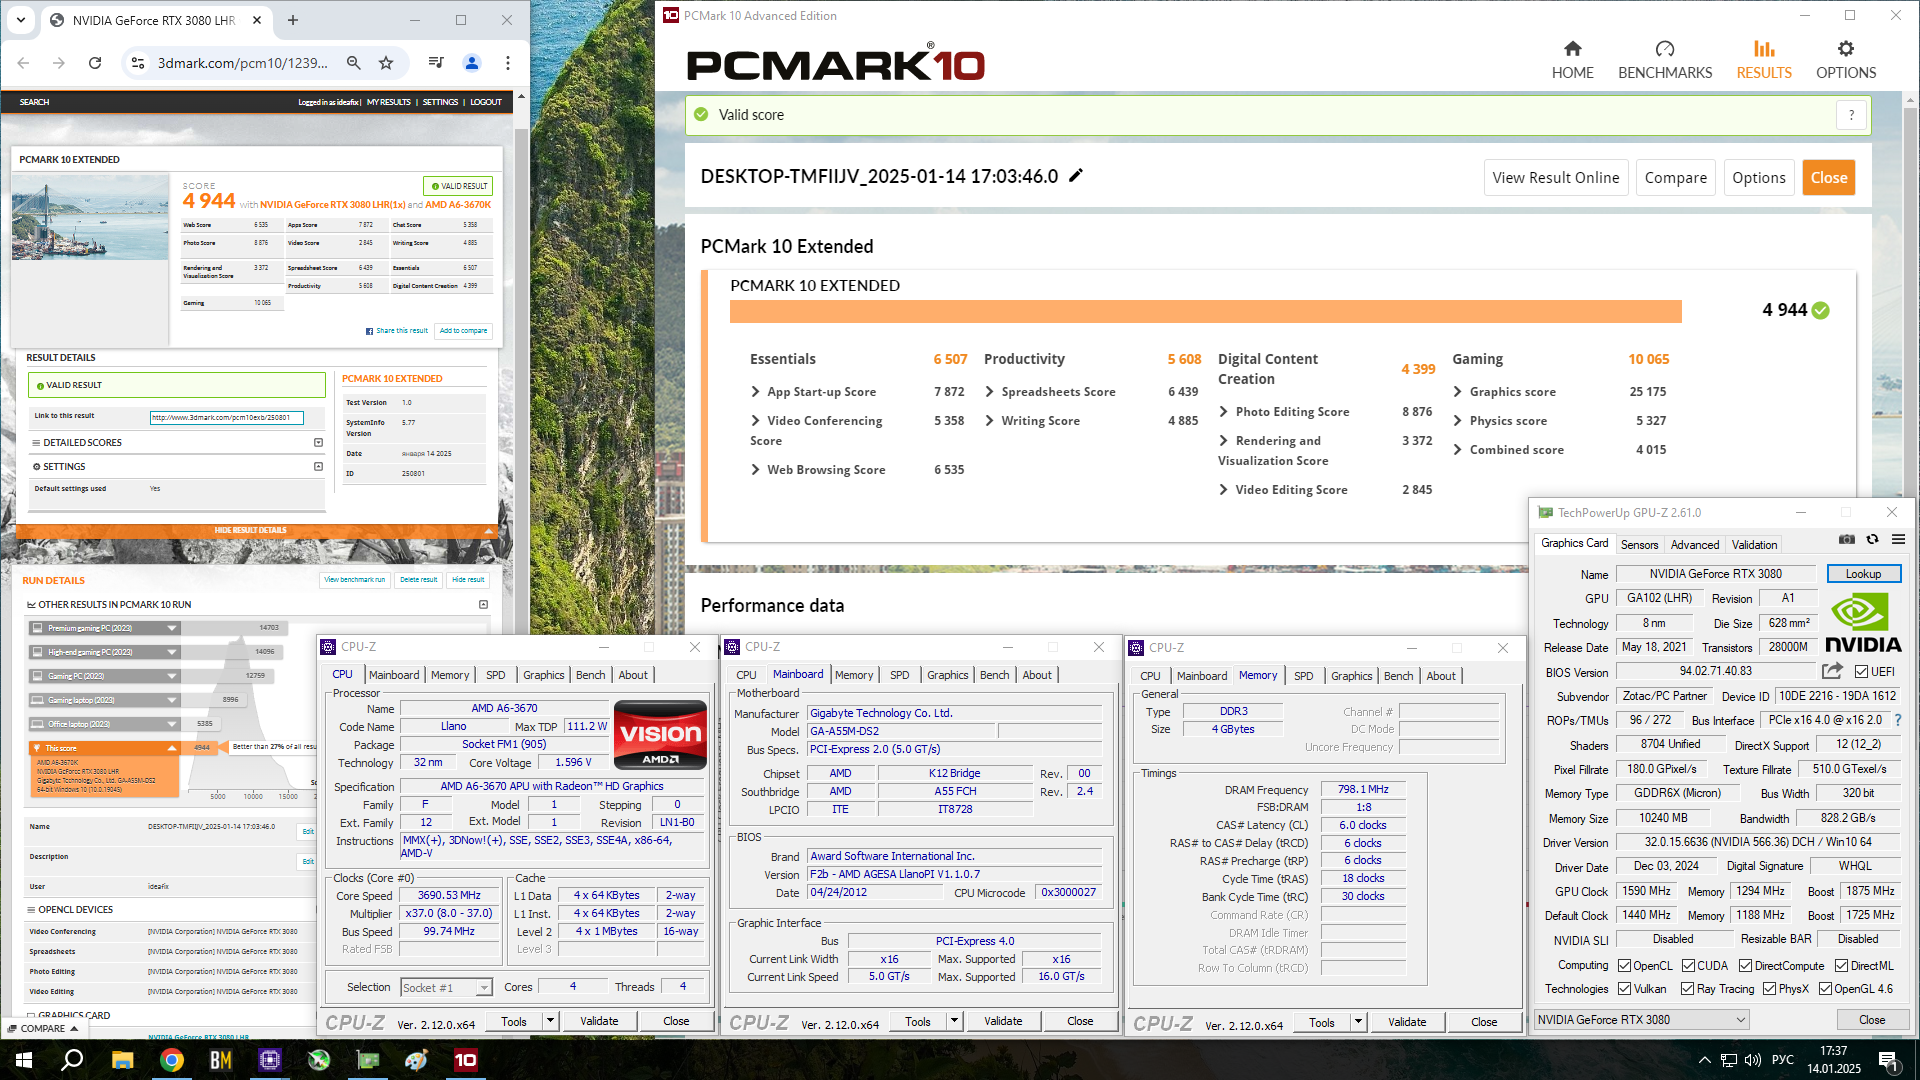Open the PCMark Home page
Viewport: 1920px width, 1080px height.
pos(1572,60)
